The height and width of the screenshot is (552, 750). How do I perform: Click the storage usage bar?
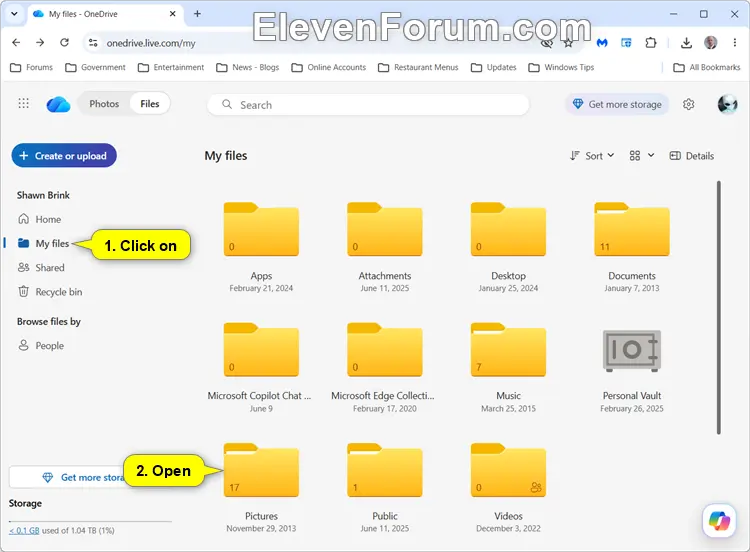[x=90, y=521]
